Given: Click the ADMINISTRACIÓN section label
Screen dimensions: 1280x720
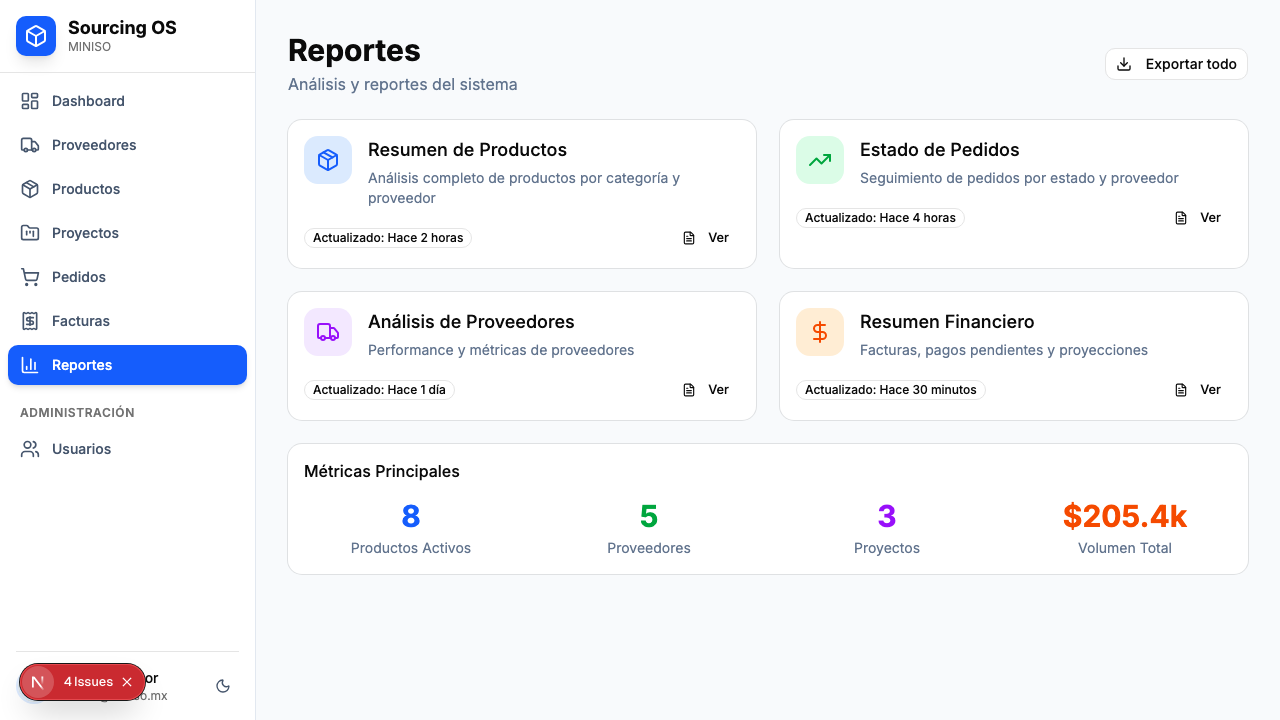Looking at the screenshot, I should click(77, 412).
